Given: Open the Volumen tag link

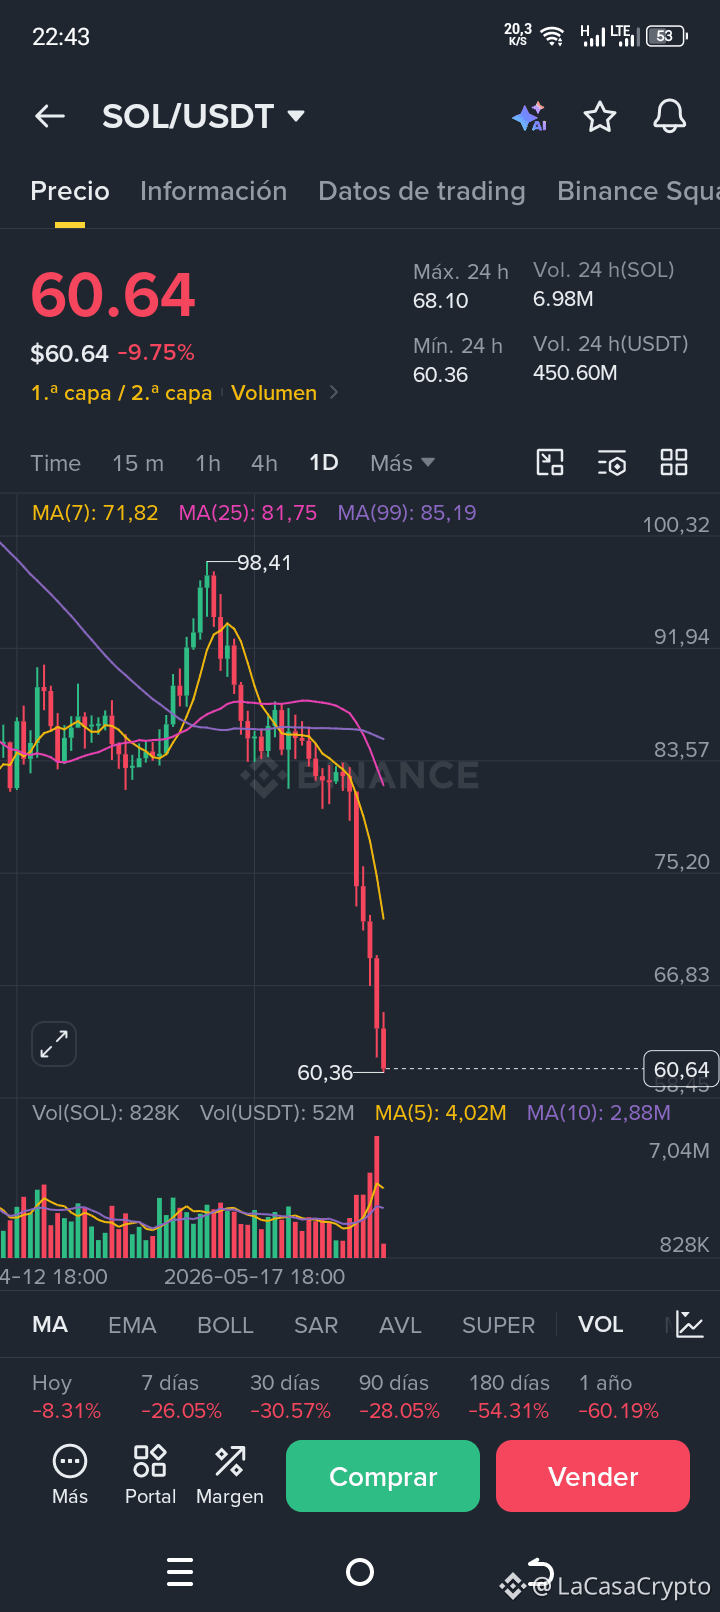Looking at the screenshot, I should 274,393.
